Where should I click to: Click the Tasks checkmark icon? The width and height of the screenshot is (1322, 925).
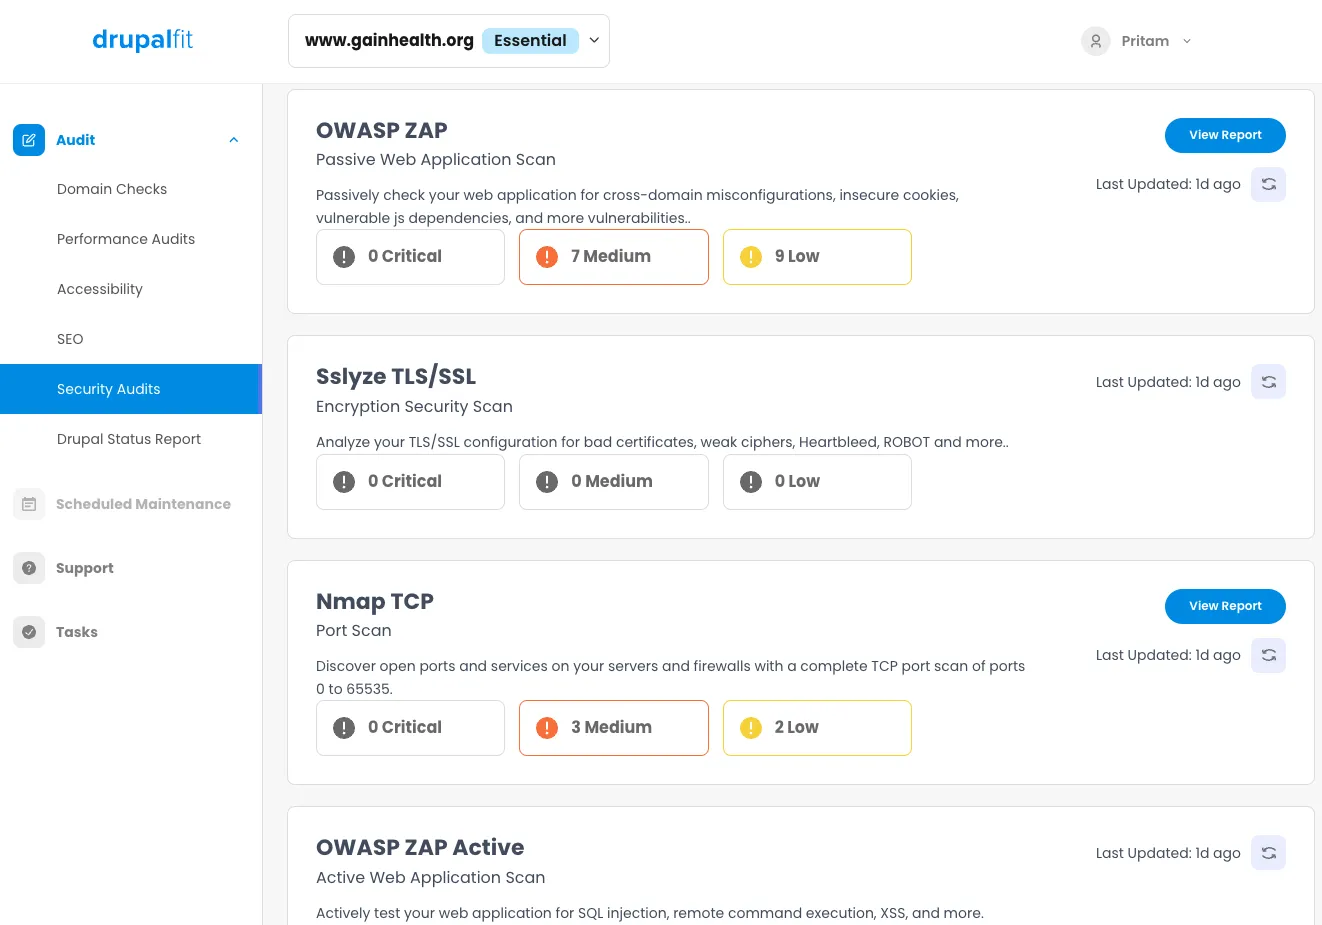point(29,632)
